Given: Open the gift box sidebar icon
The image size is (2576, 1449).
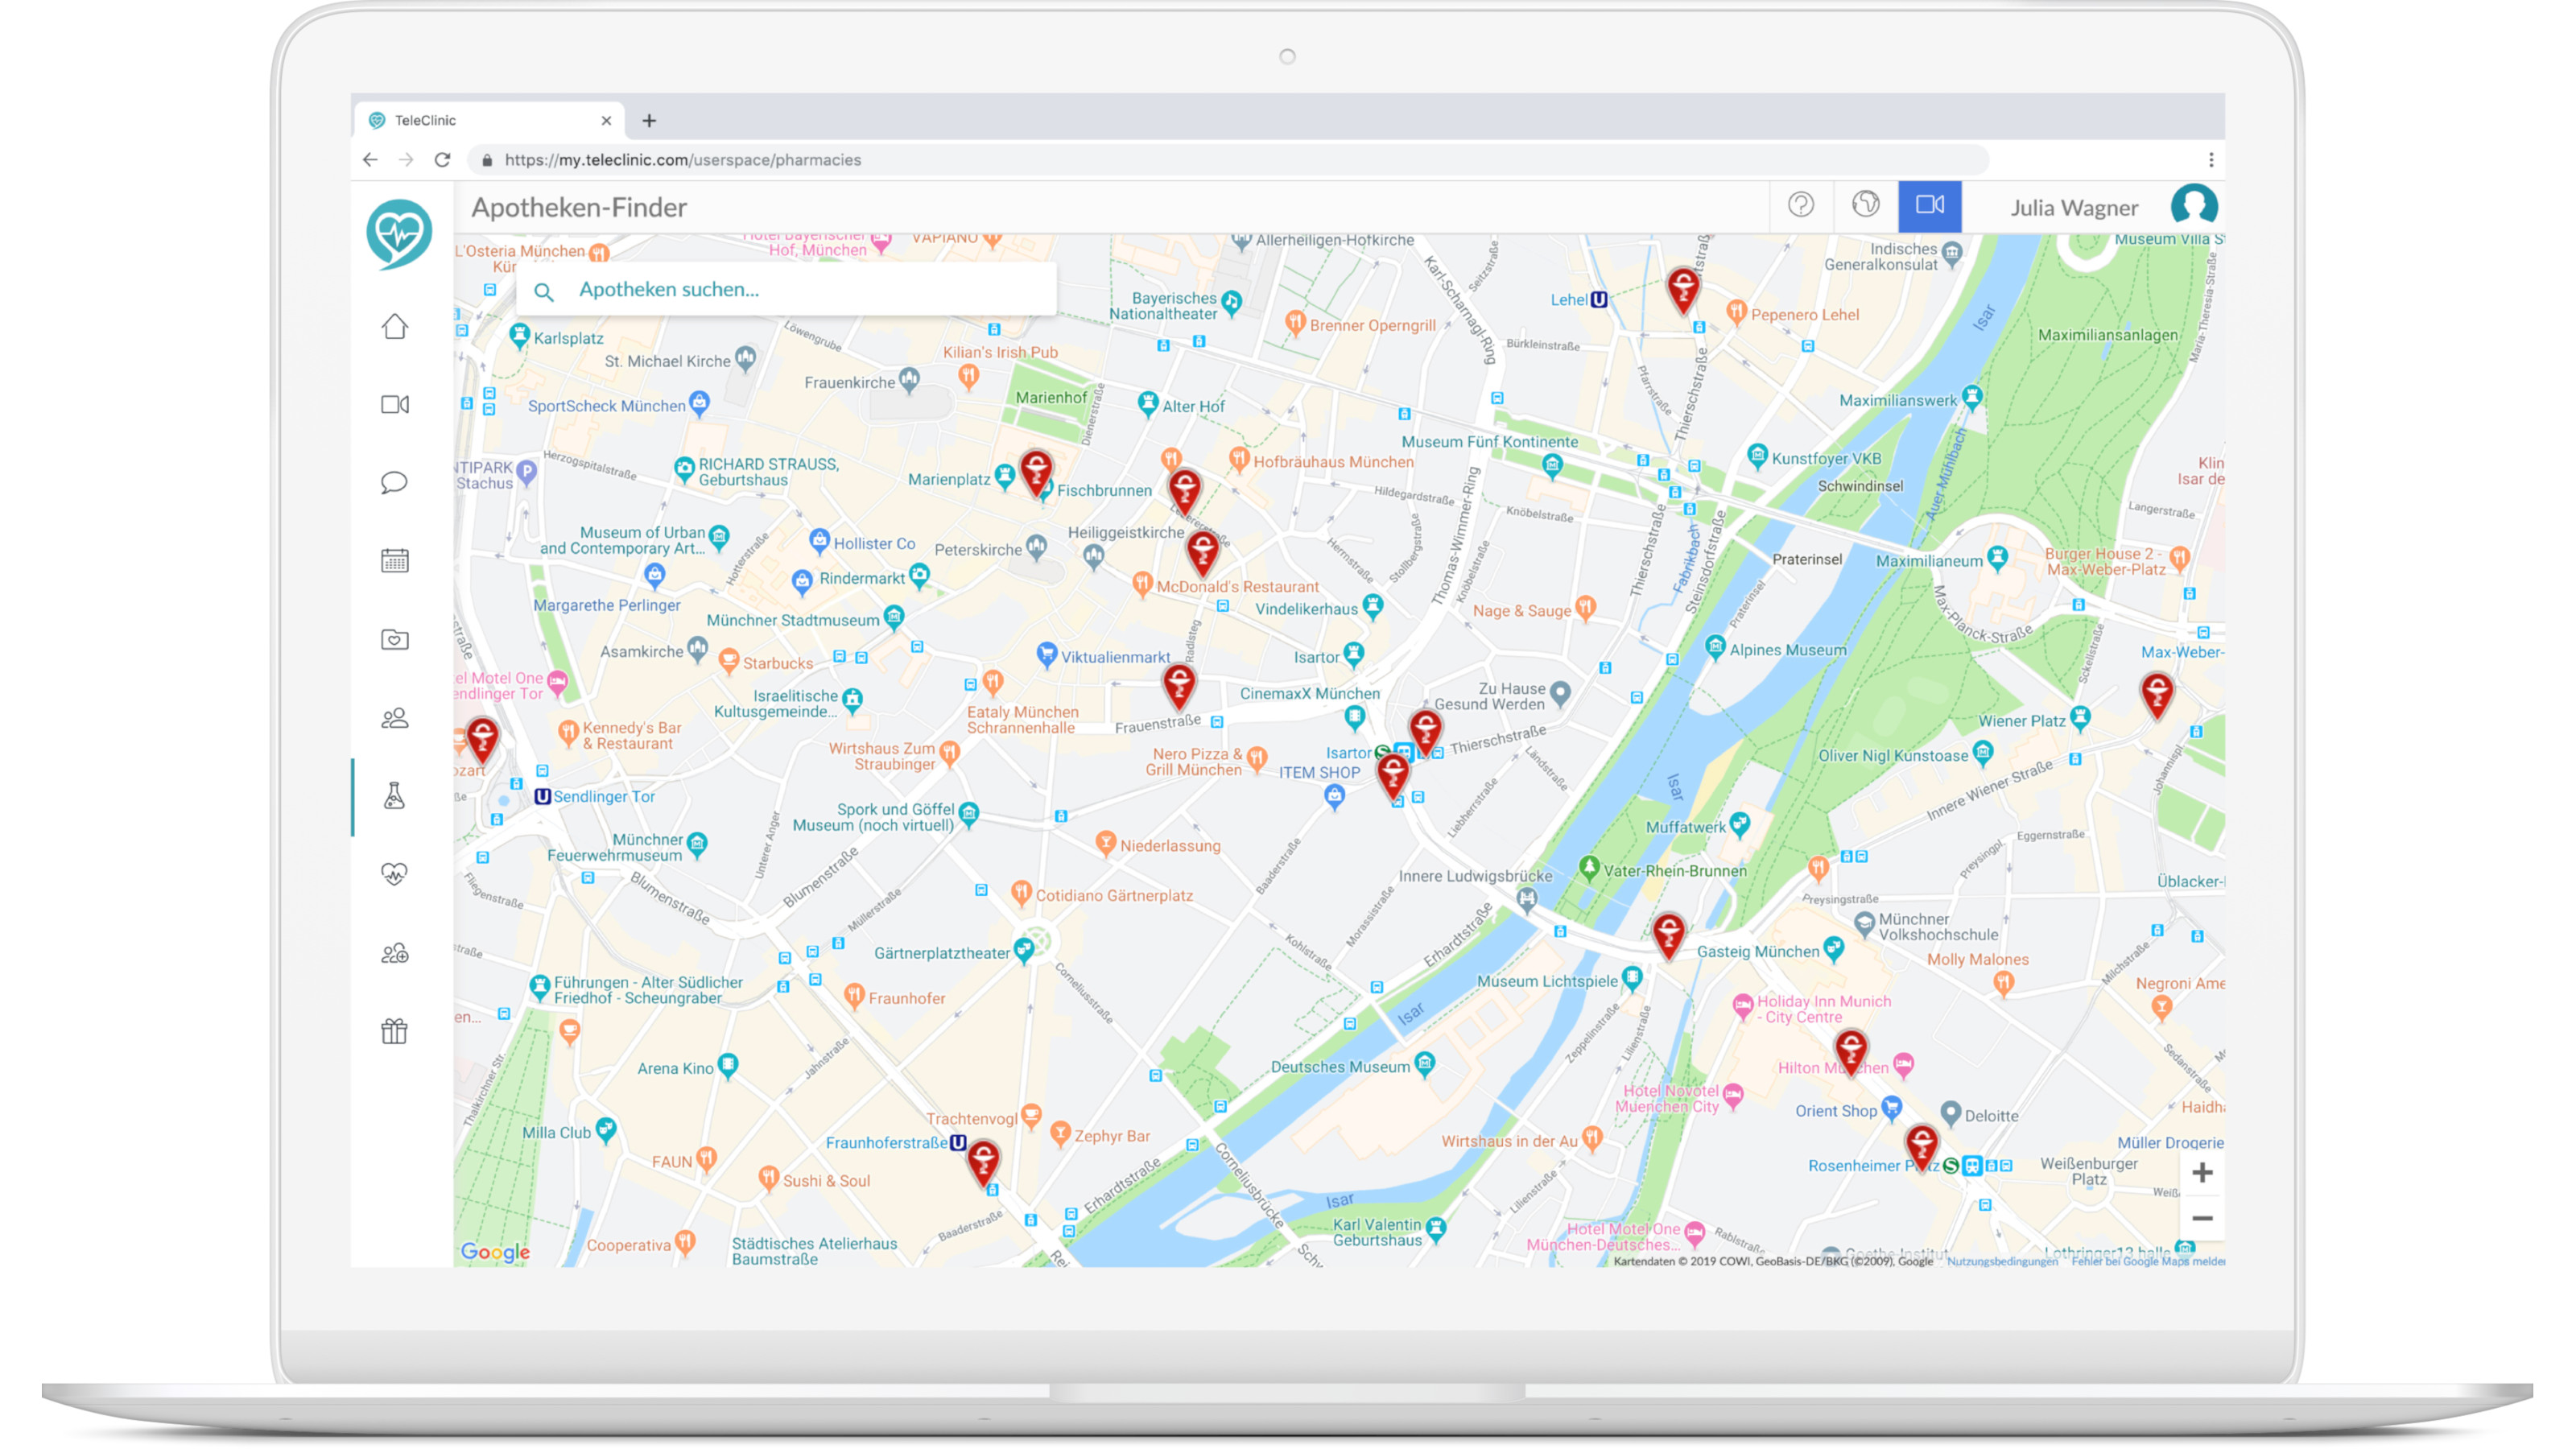Looking at the screenshot, I should pos(394,1031).
